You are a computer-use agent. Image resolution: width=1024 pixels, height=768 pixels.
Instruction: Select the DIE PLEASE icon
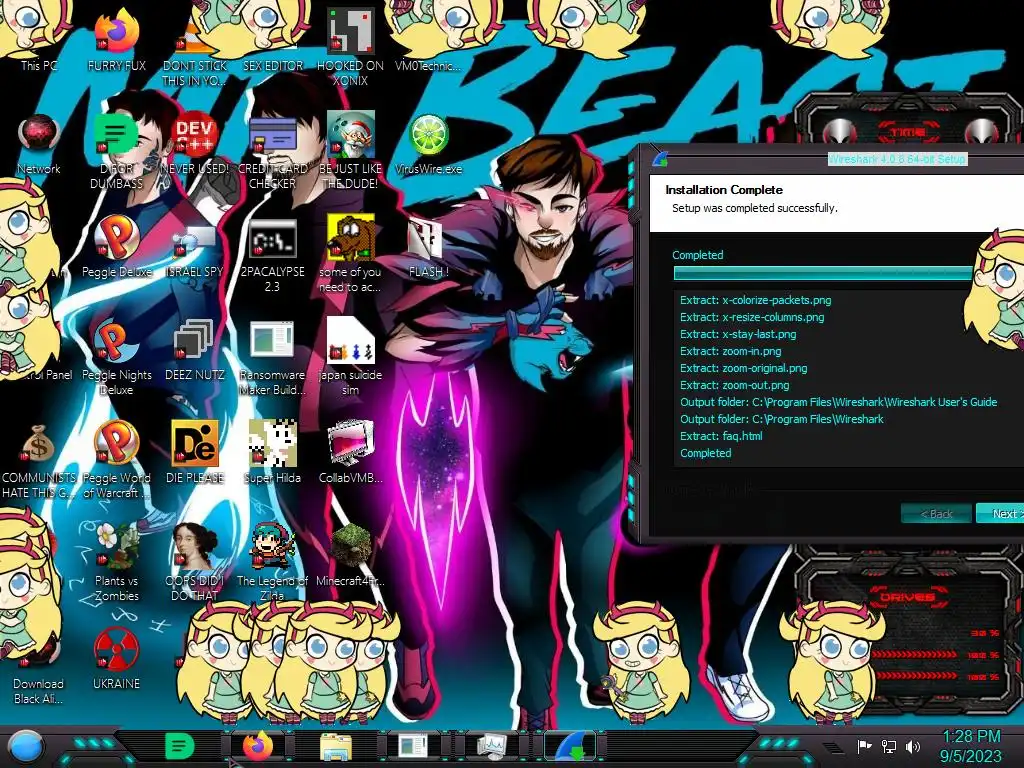(x=194, y=453)
